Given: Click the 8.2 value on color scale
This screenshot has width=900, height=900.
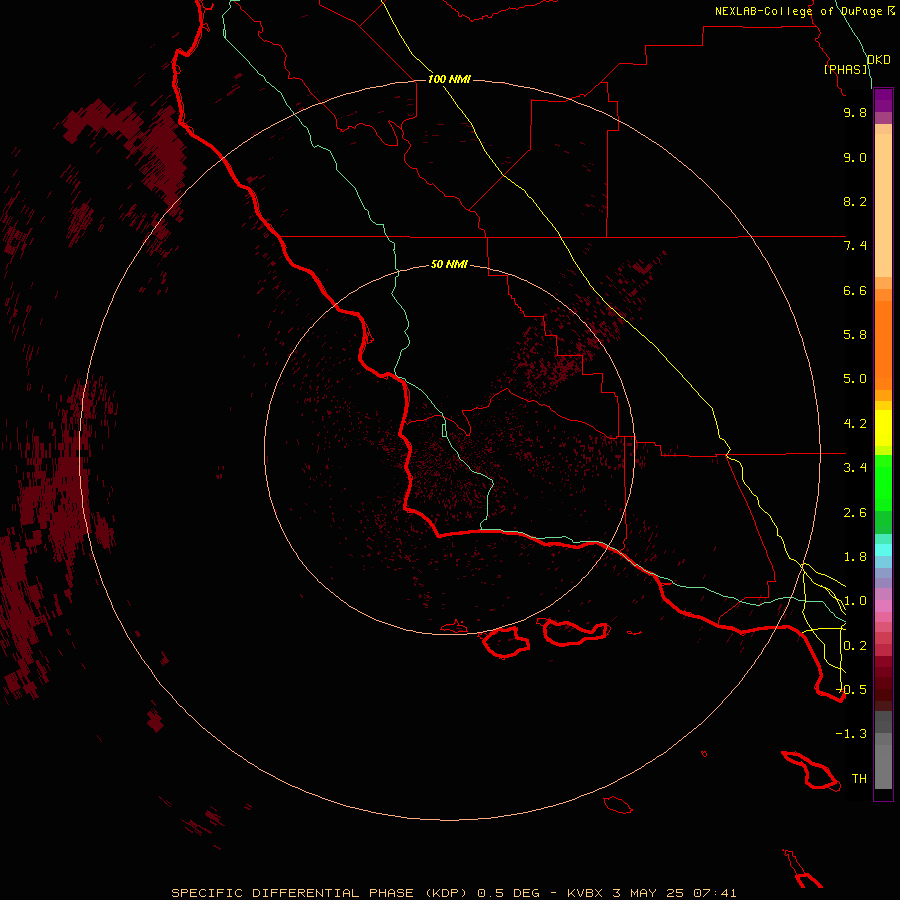Looking at the screenshot, I should coord(855,201).
